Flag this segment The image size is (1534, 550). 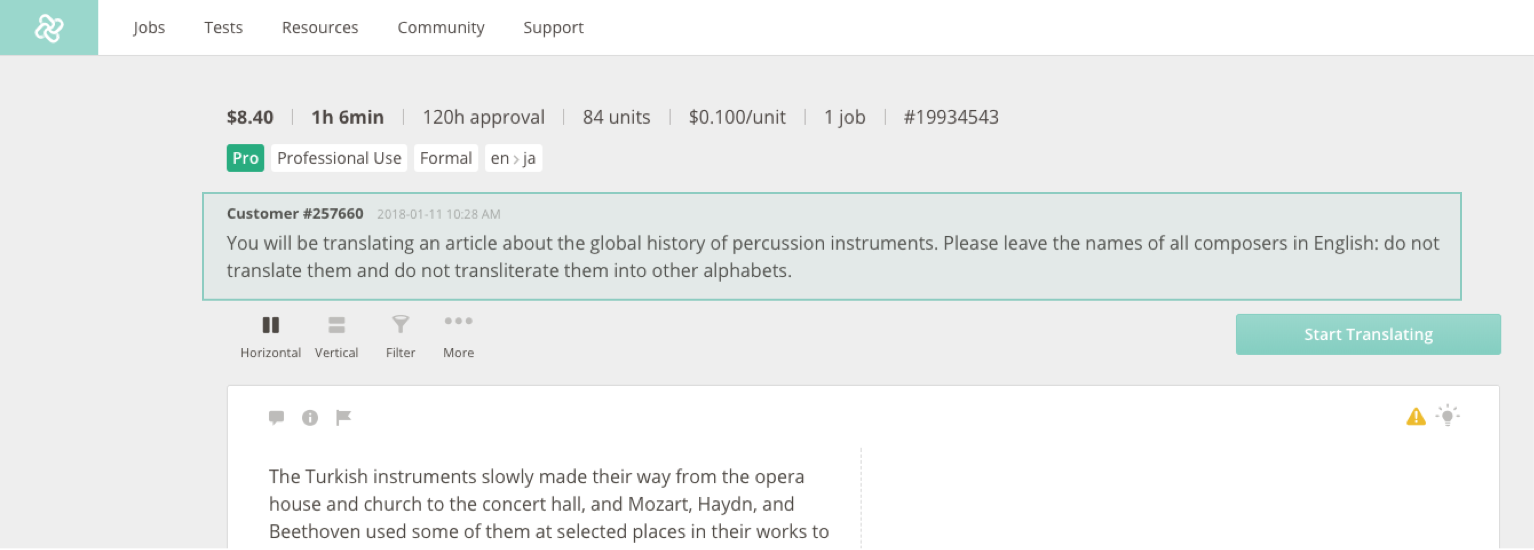pos(343,418)
